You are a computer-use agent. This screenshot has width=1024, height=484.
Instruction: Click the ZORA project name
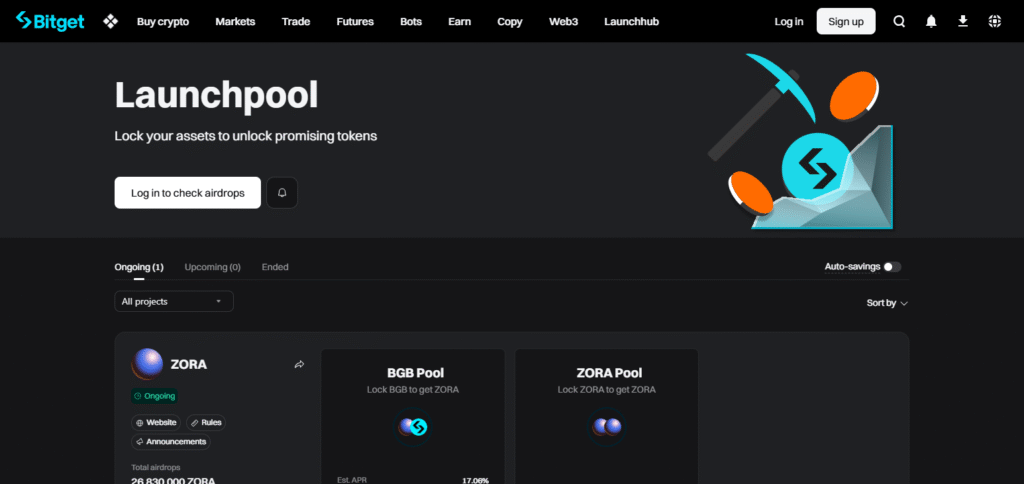click(189, 364)
